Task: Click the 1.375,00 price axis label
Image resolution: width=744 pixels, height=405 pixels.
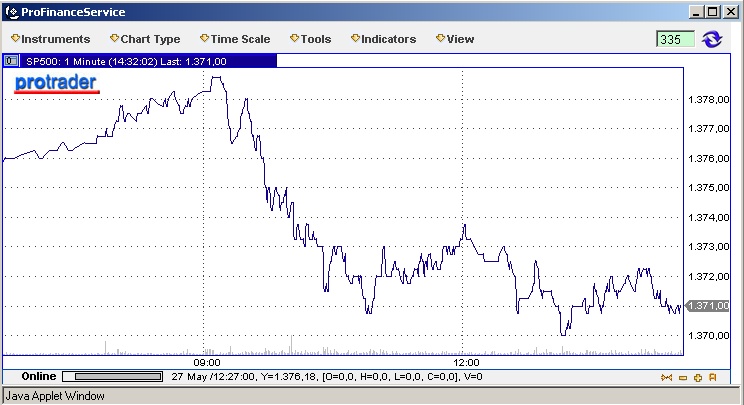Action: tap(708, 188)
